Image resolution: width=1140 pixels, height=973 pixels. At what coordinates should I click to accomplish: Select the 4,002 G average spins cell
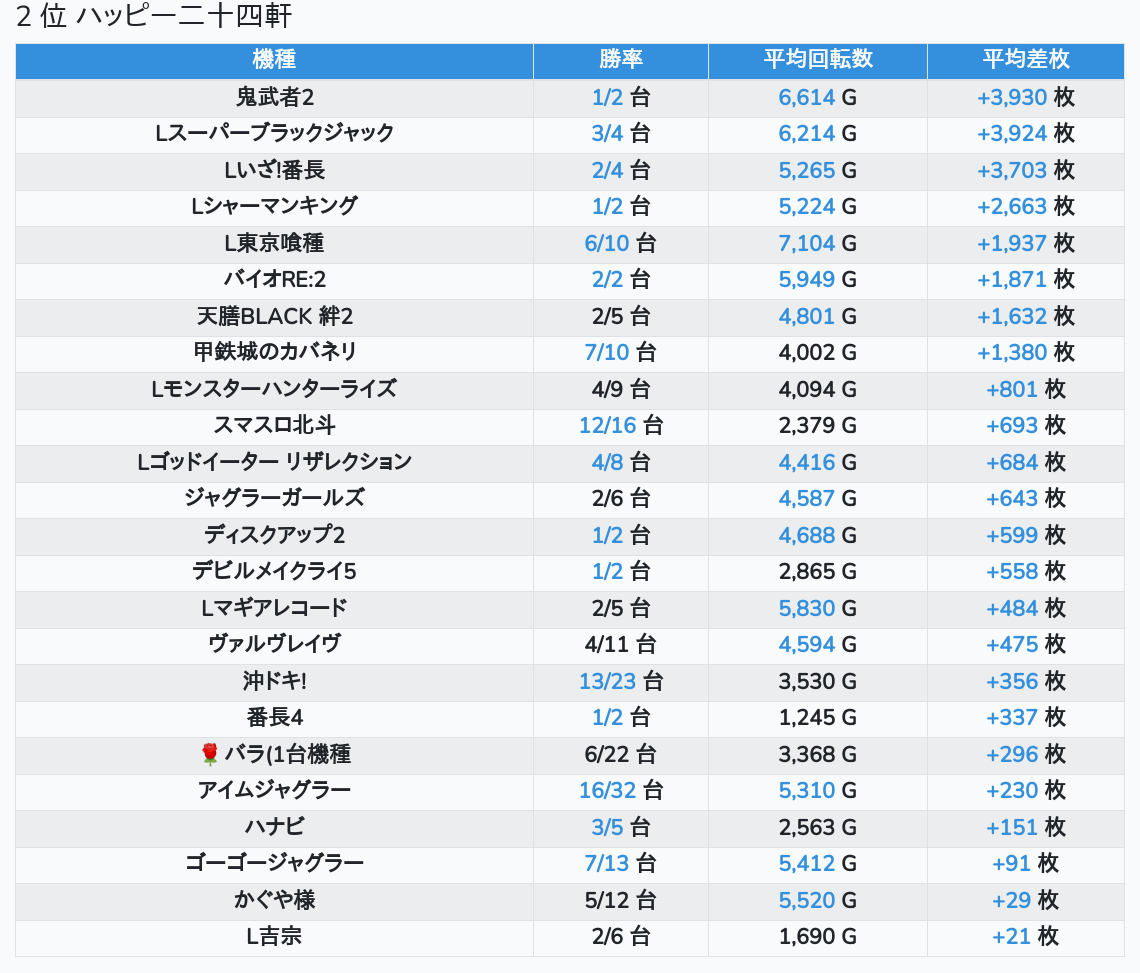pyautogui.click(x=817, y=353)
